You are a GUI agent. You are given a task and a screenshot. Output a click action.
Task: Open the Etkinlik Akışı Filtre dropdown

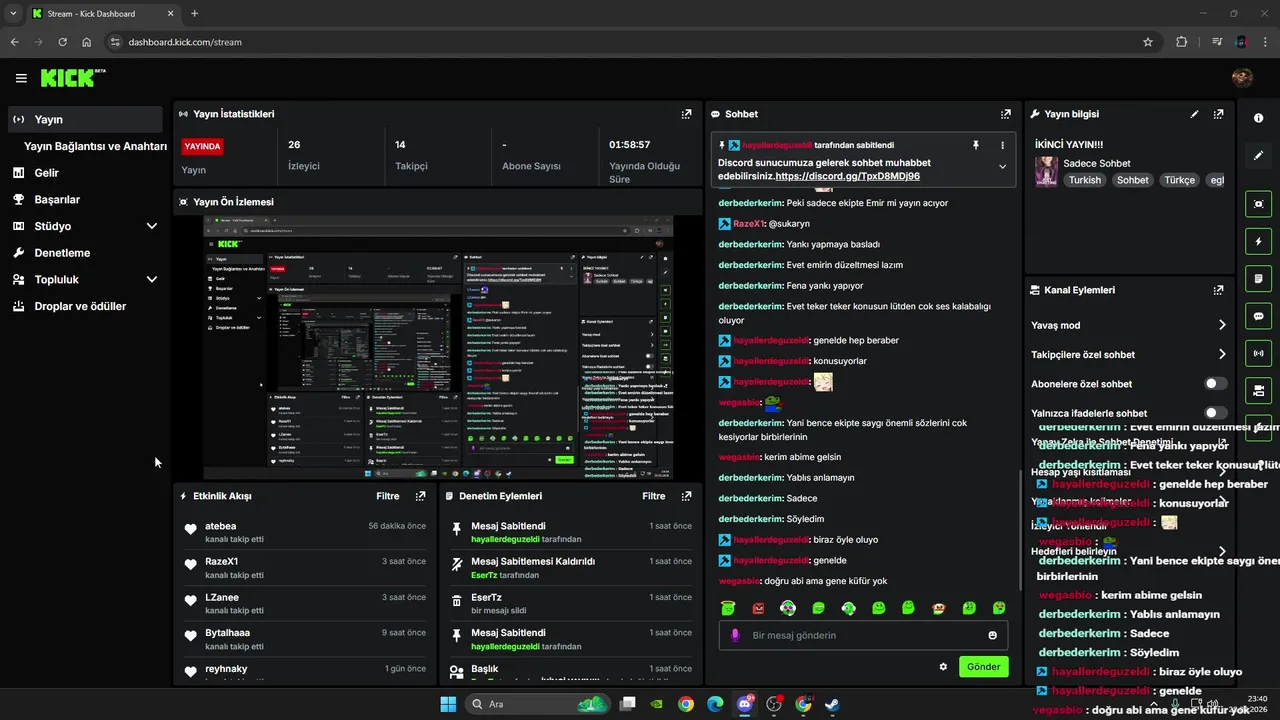[388, 496]
